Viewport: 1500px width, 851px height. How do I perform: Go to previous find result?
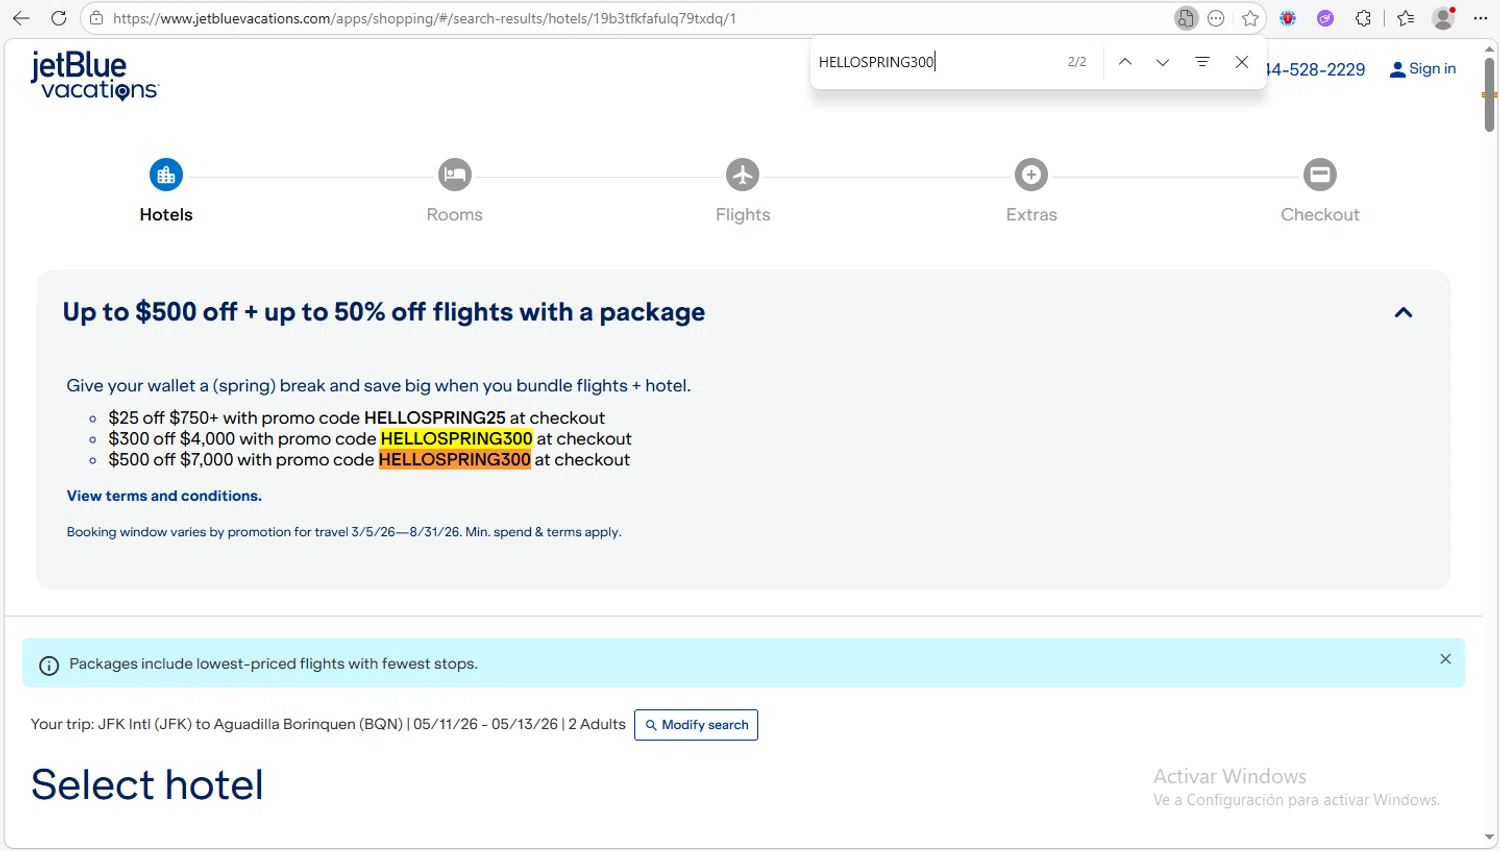pyautogui.click(x=1125, y=62)
